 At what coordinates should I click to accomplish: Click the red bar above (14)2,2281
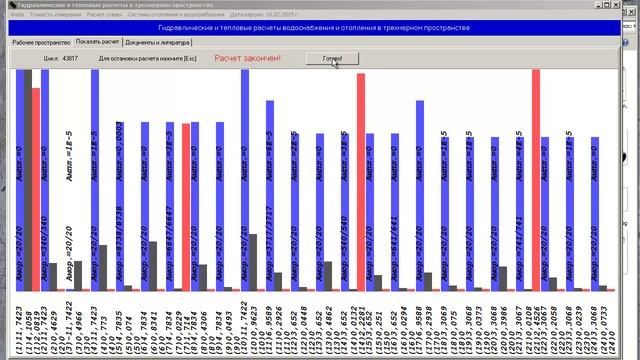click(x=361, y=182)
